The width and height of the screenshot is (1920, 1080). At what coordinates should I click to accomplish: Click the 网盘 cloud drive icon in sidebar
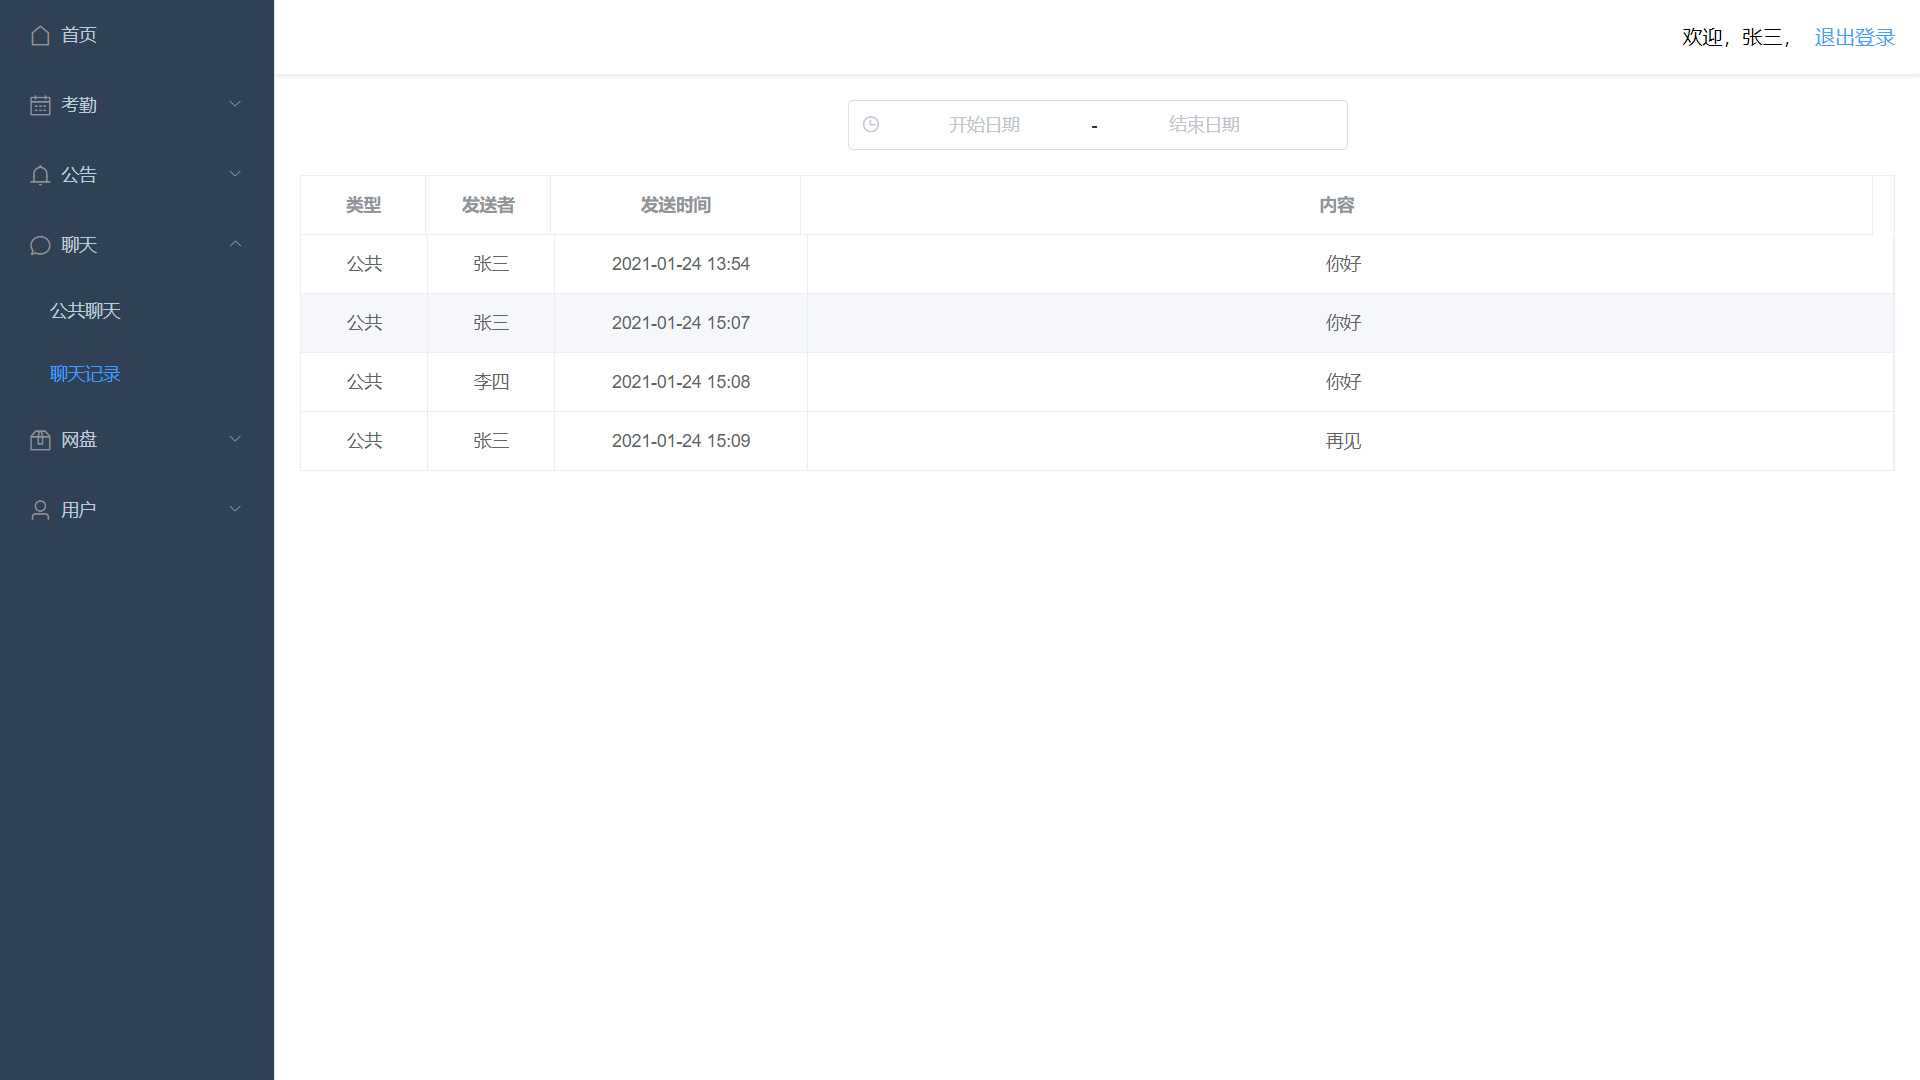[38, 439]
